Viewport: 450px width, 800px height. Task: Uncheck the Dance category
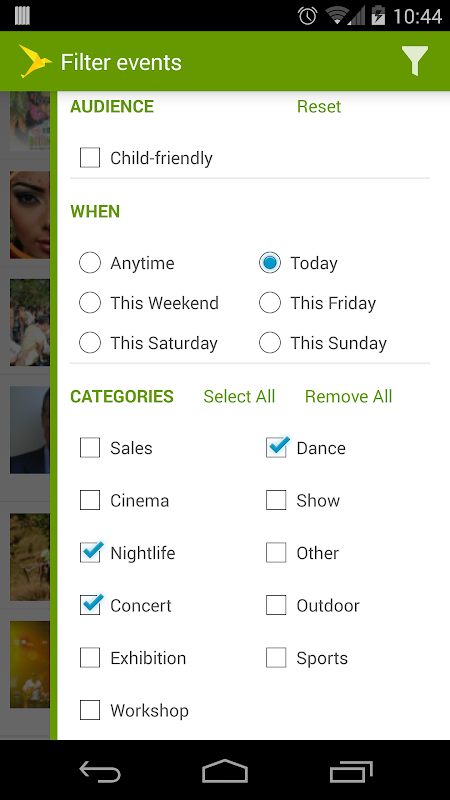pos(276,447)
